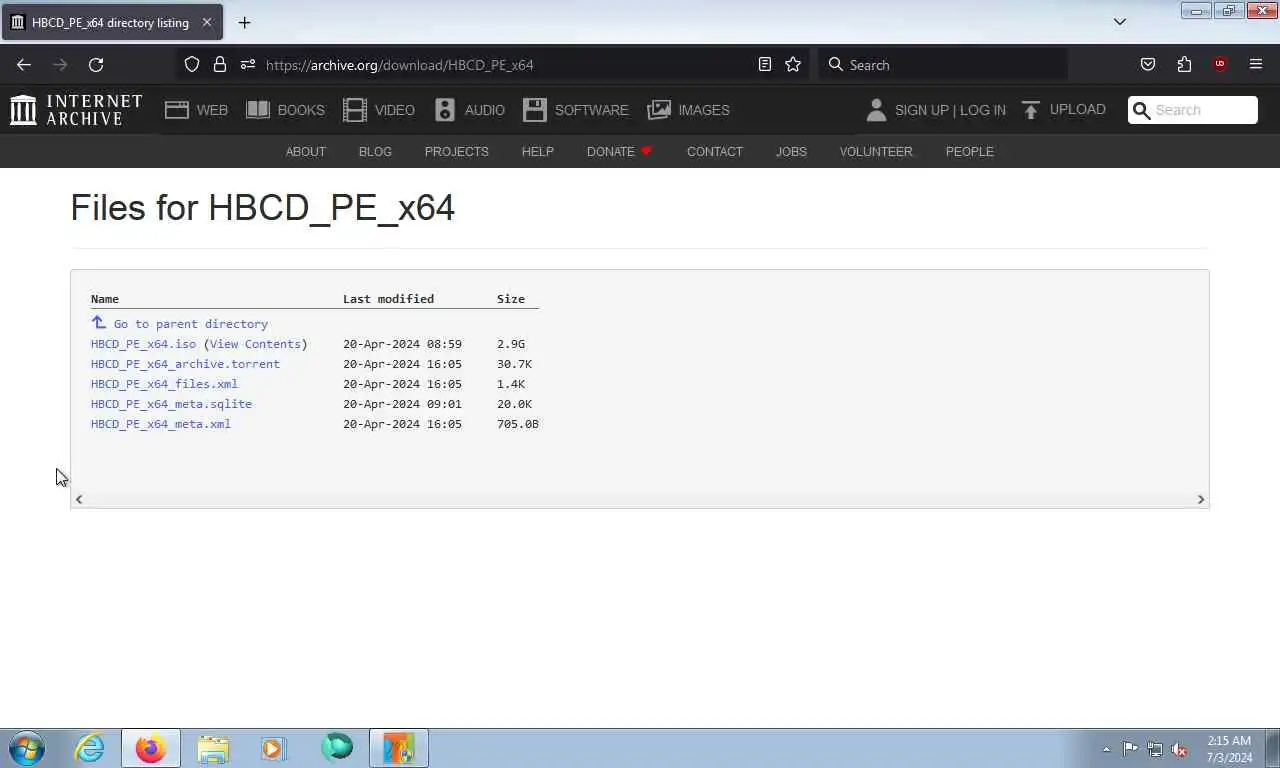Screen dimensions: 1280x768
Task: Open Firefox application hamburger menu
Action: (1256, 64)
